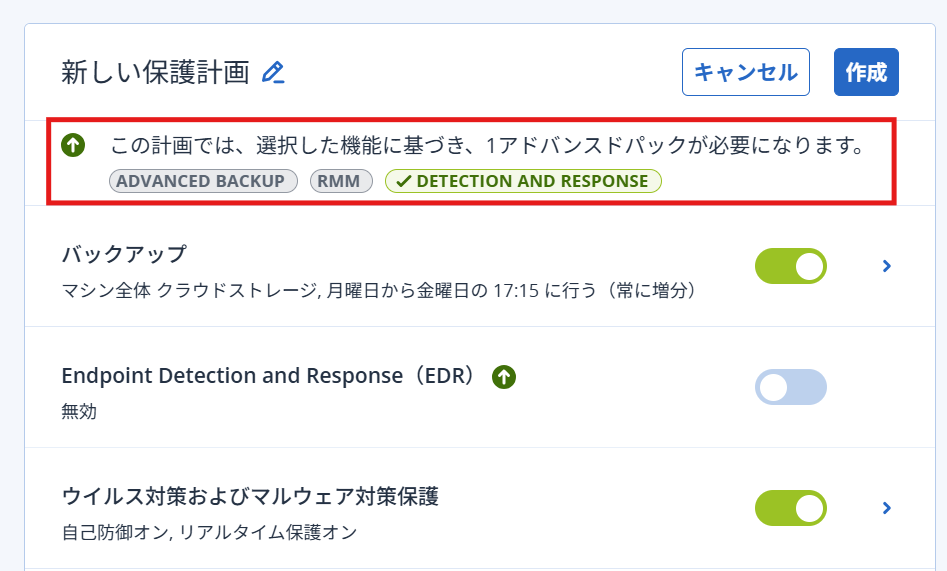Click the advanced pack requirement message
The image size is (947, 571).
[486, 147]
